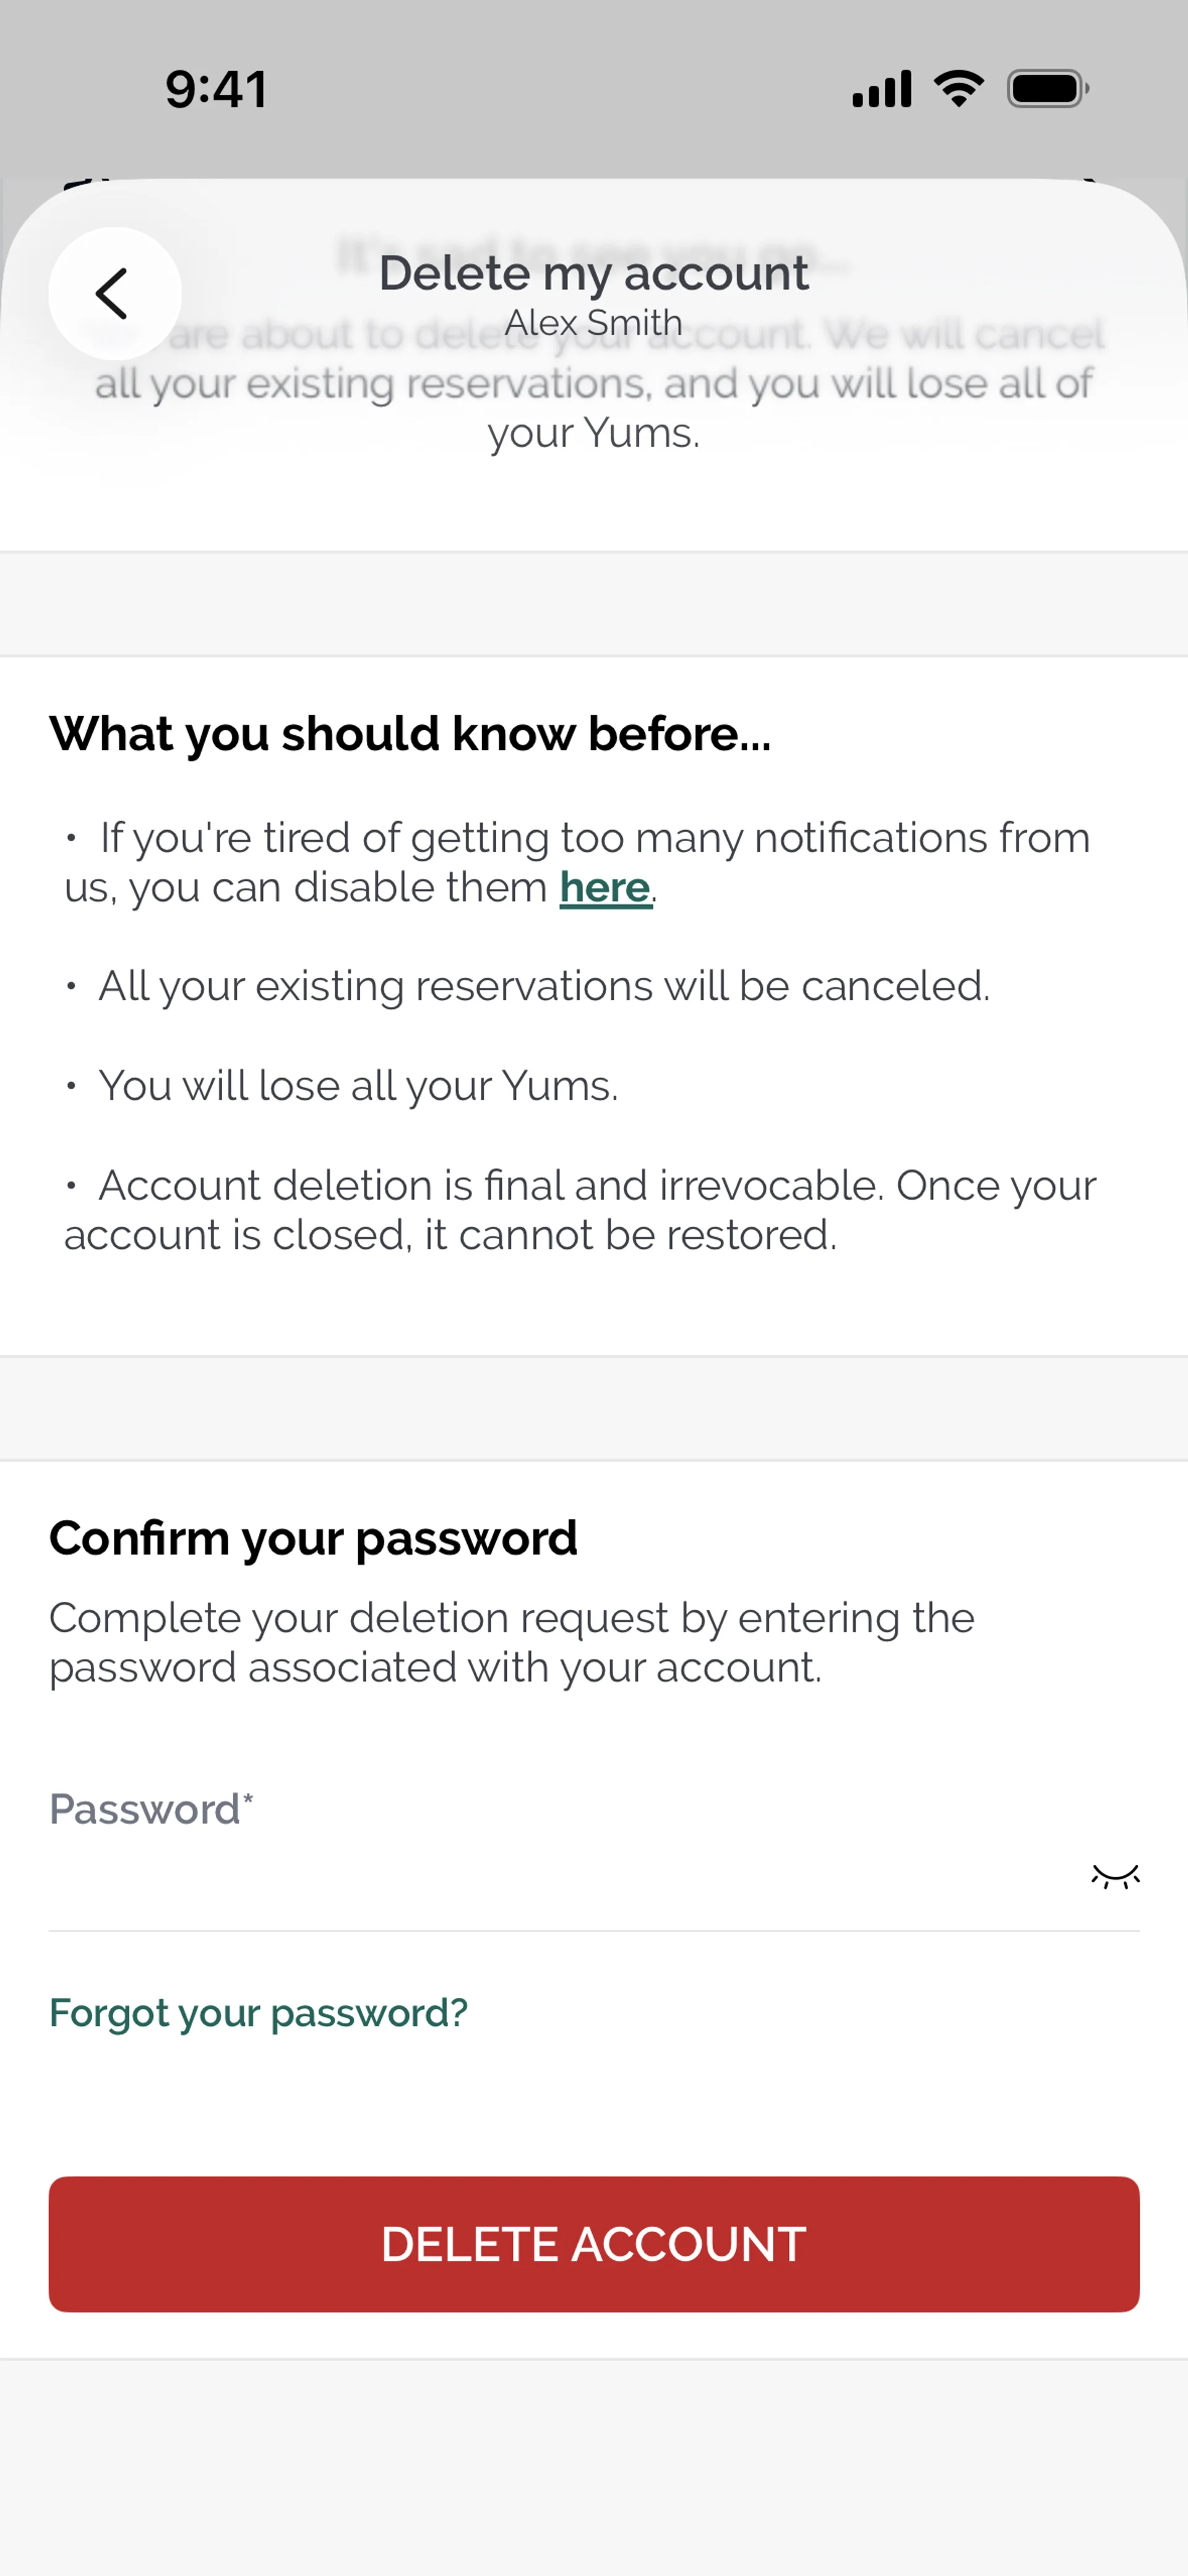The height and width of the screenshot is (2576, 1188).
Task: Tap the back arrow button
Action: [x=114, y=293]
